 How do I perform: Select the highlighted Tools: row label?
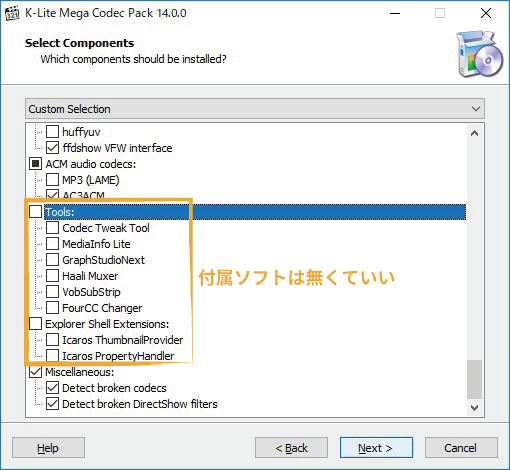(x=255, y=212)
